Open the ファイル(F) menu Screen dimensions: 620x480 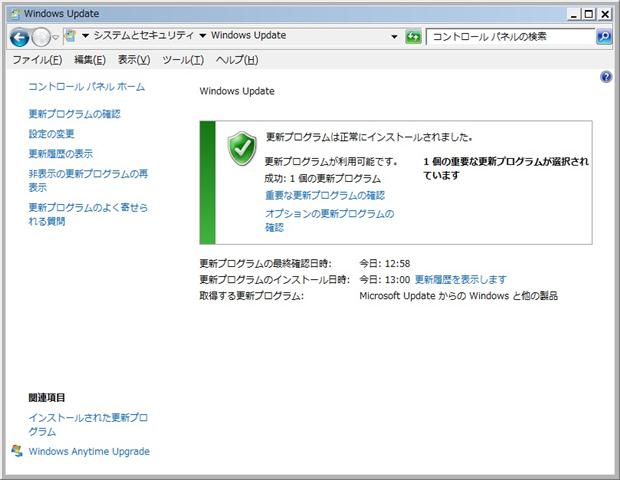click(x=38, y=60)
